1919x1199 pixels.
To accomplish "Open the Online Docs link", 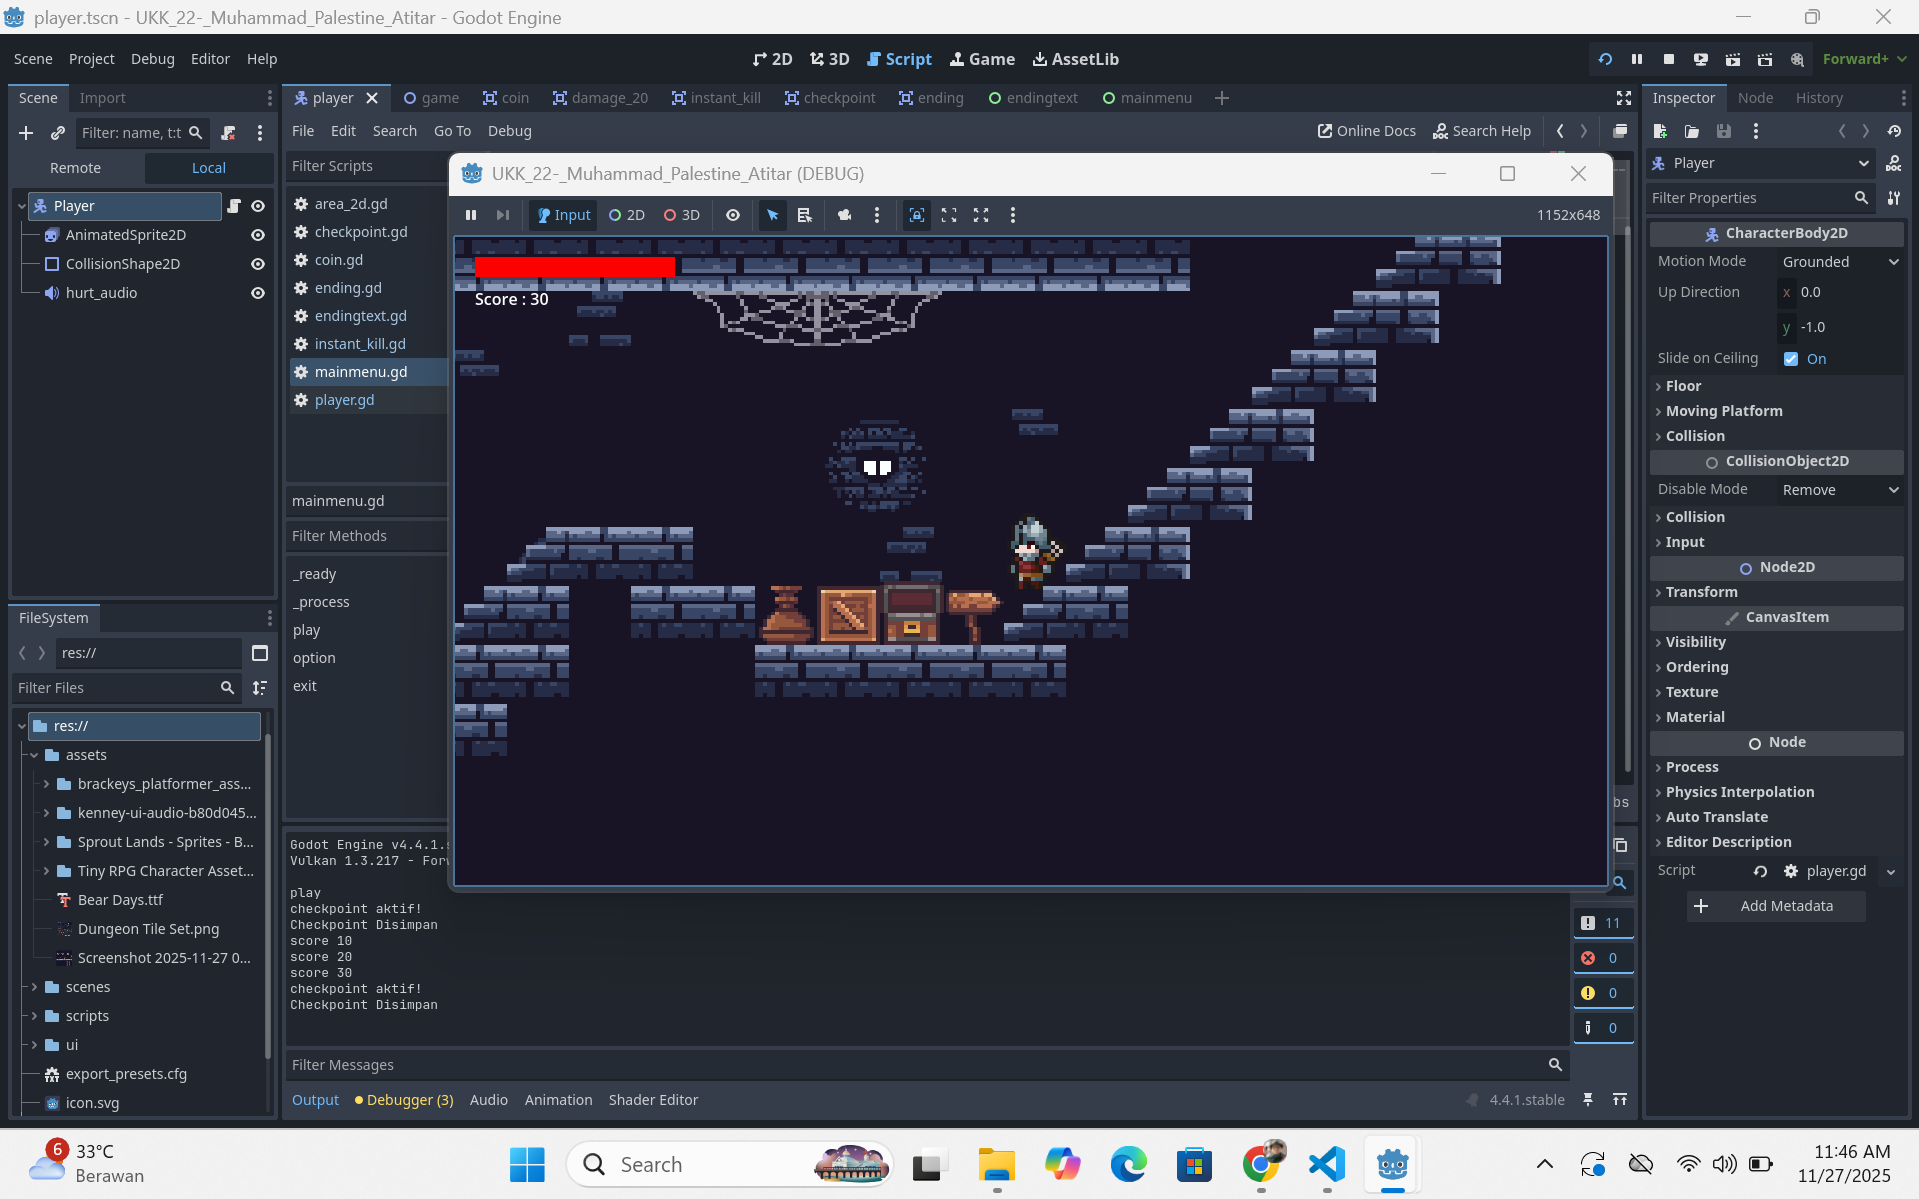I will [x=1366, y=131].
